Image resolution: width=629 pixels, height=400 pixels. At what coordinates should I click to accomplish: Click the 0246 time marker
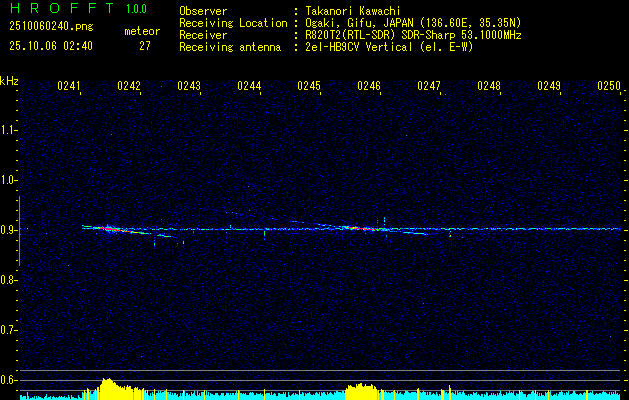[369, 86]
